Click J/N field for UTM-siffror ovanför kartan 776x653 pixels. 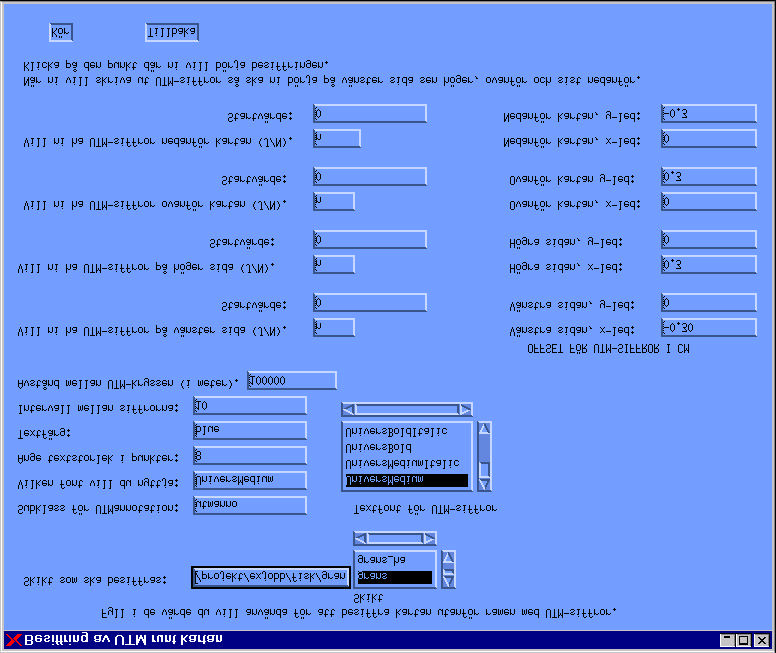click(x=334, y=201)
